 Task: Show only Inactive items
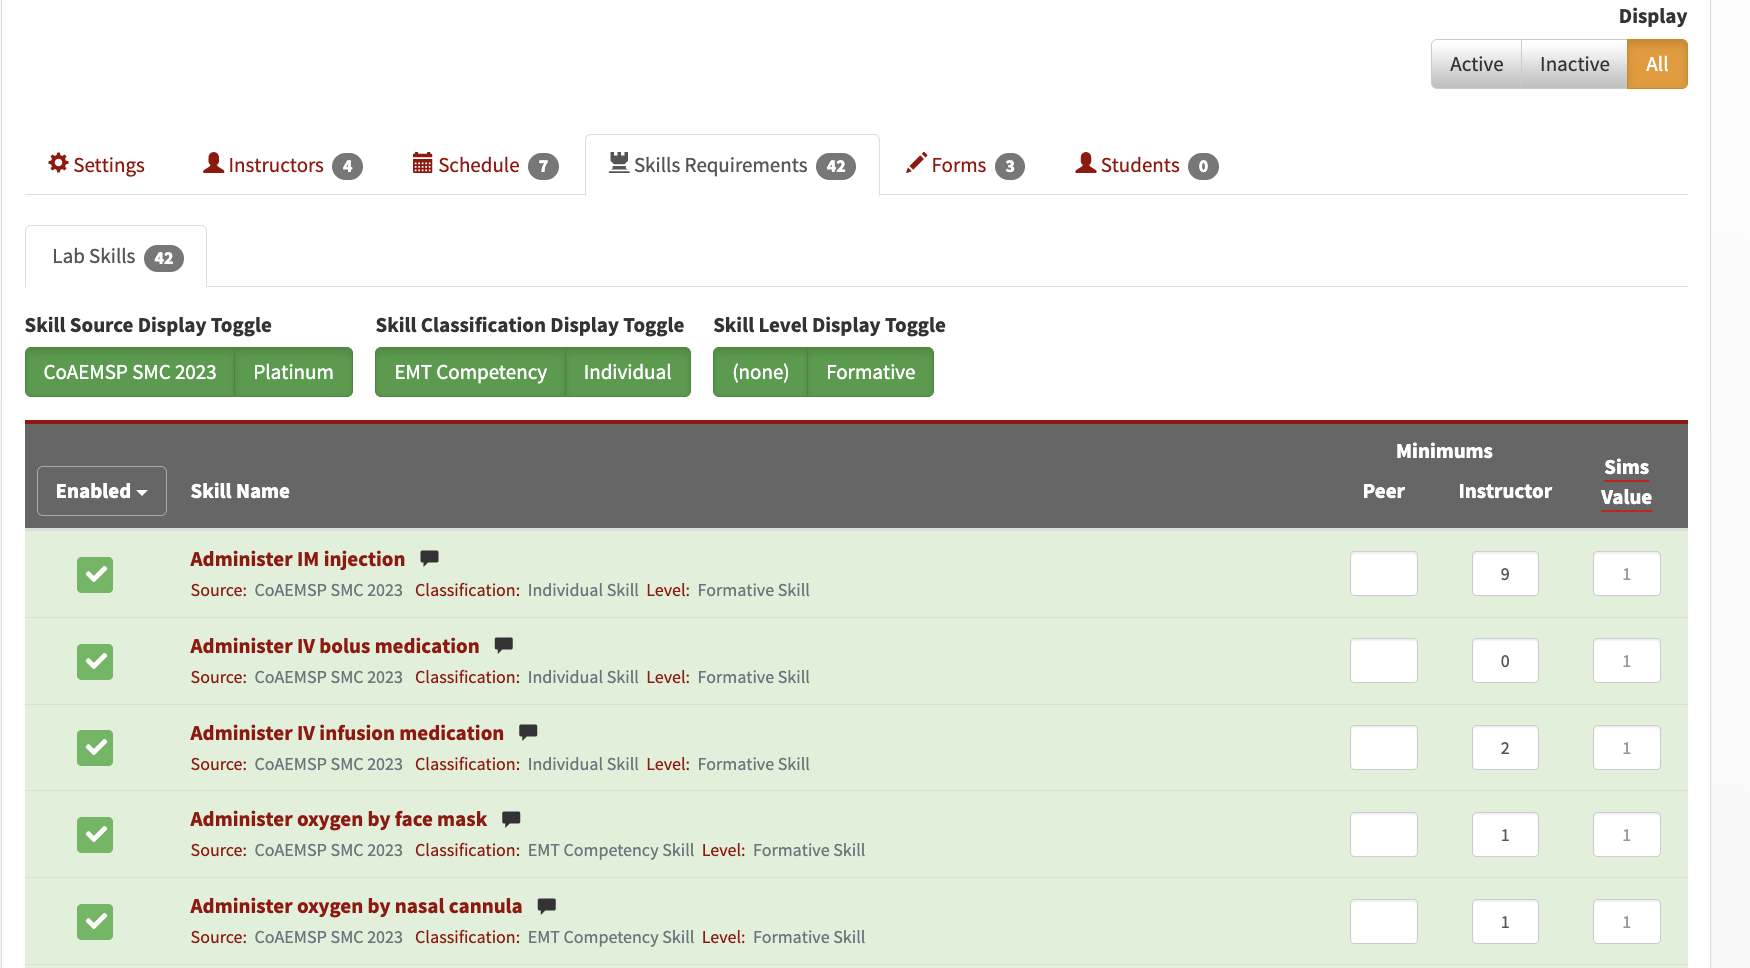coord(1574,64)
